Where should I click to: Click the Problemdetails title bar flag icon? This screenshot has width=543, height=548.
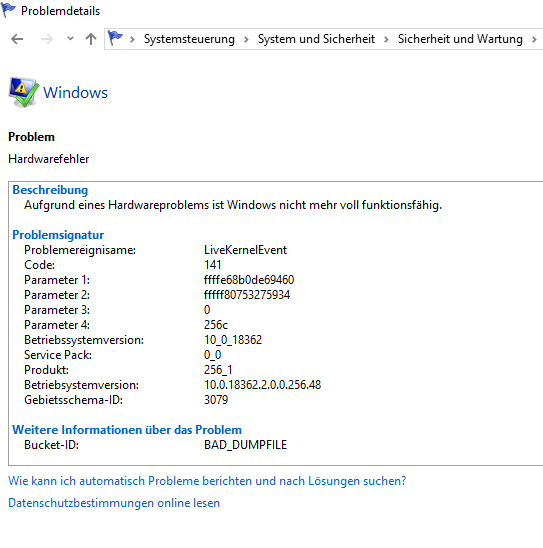[8, 10]
